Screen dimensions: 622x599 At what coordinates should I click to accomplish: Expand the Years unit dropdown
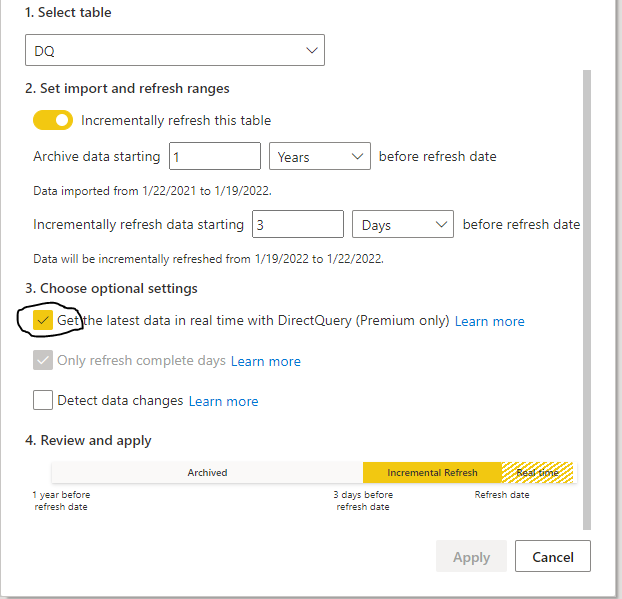tap(319, 157)
